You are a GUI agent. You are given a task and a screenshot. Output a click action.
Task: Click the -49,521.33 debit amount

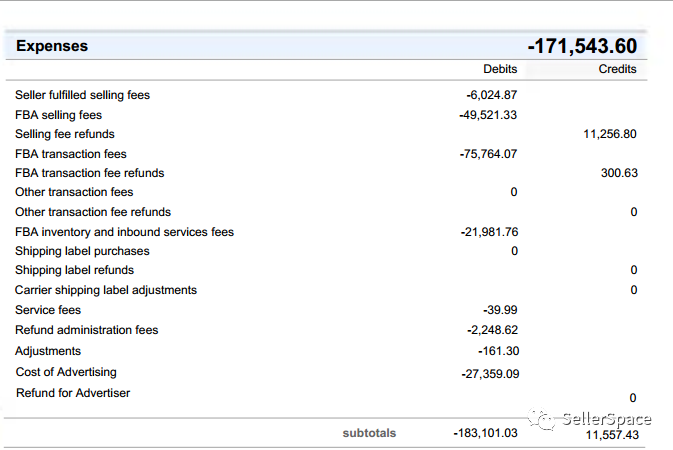[x=488, y=115]
